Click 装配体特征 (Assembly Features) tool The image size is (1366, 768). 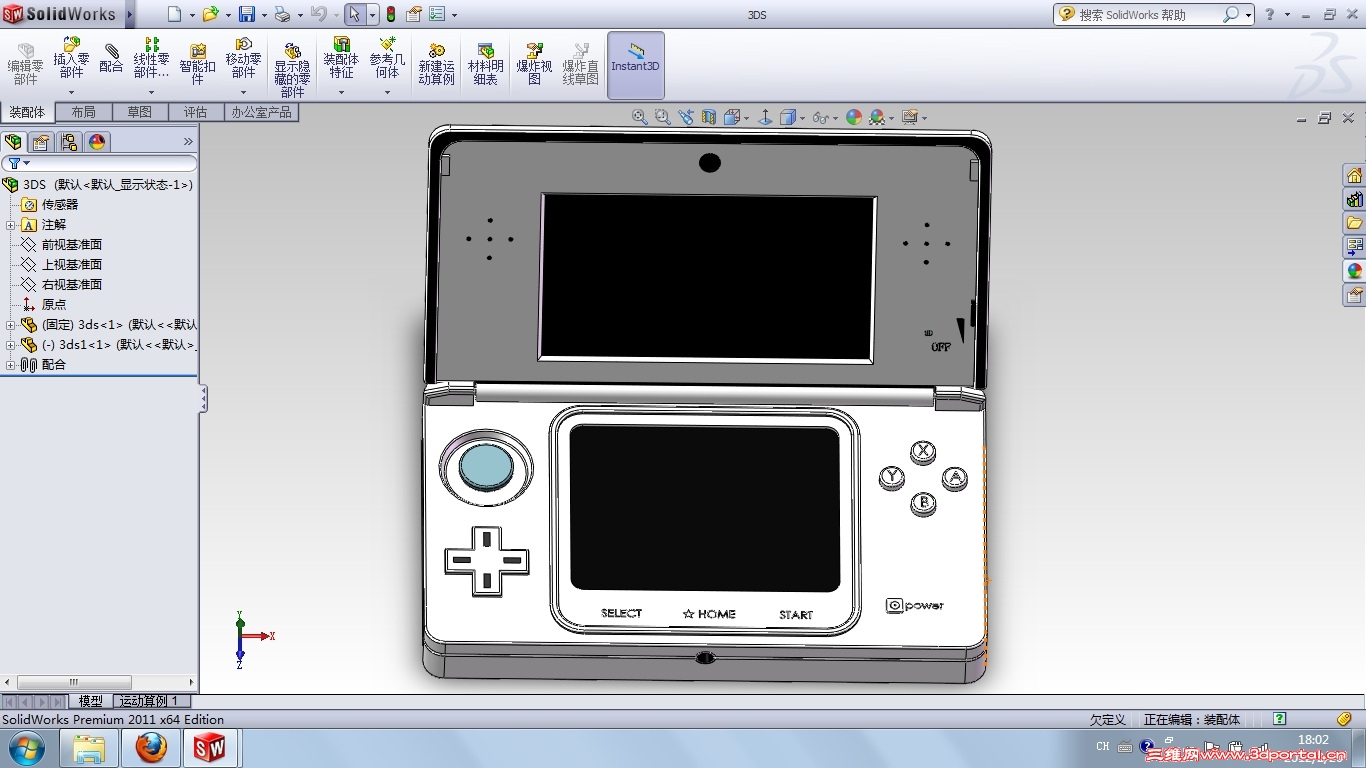pos(341,59)
